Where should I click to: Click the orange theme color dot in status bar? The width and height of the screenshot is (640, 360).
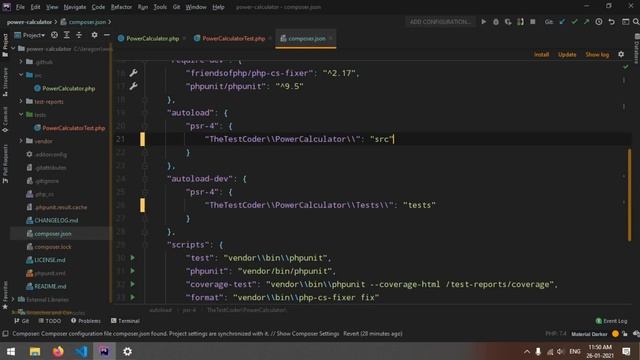coord(615,334)
